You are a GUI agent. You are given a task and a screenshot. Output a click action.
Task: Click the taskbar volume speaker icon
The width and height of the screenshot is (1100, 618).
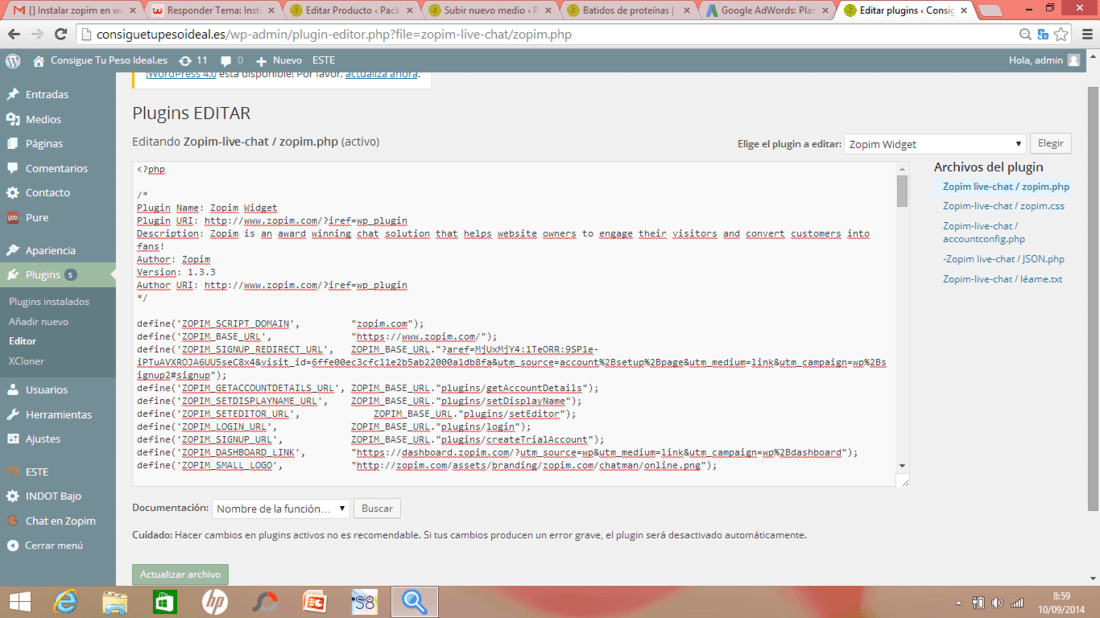pyautogui.click(x=997, y=603)
